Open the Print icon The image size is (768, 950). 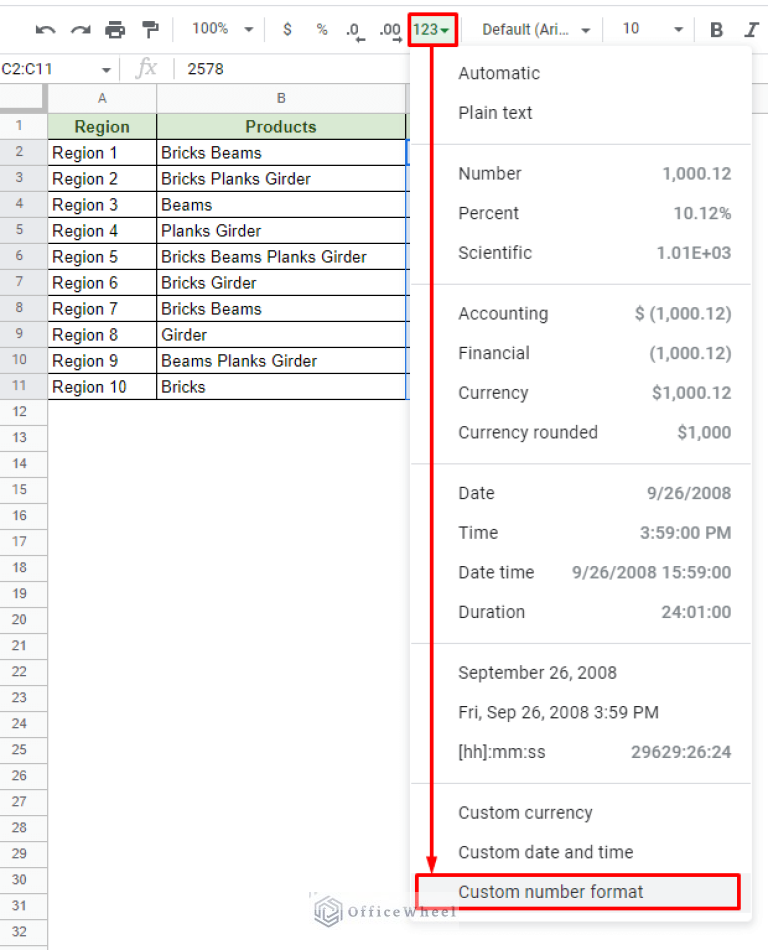[x=115, y=29]
